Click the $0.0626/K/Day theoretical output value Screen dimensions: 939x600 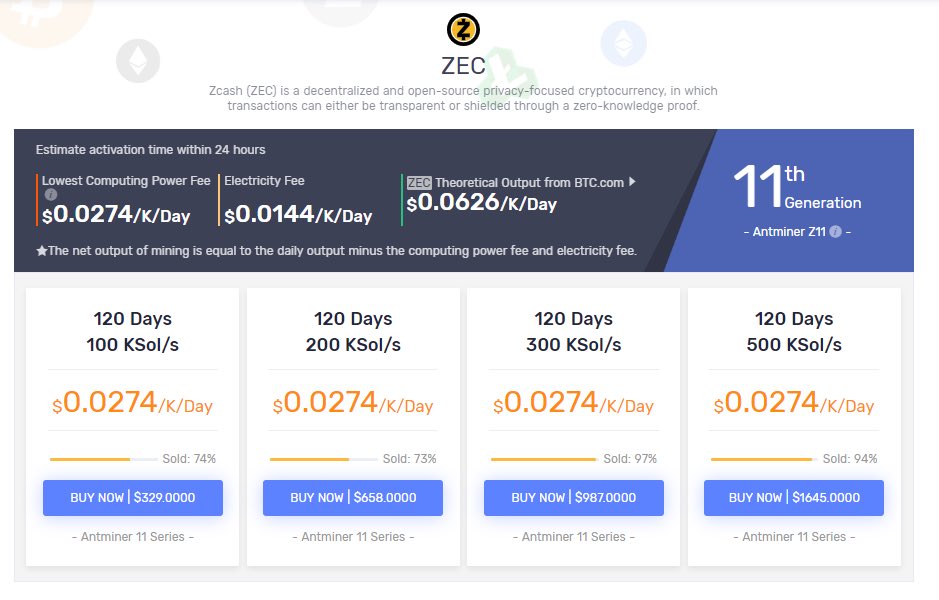481,202
